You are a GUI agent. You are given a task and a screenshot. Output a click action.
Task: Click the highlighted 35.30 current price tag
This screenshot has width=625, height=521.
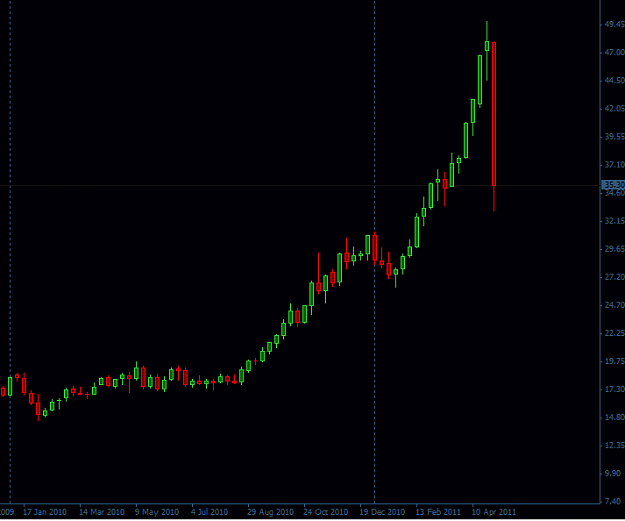point(613,185)
